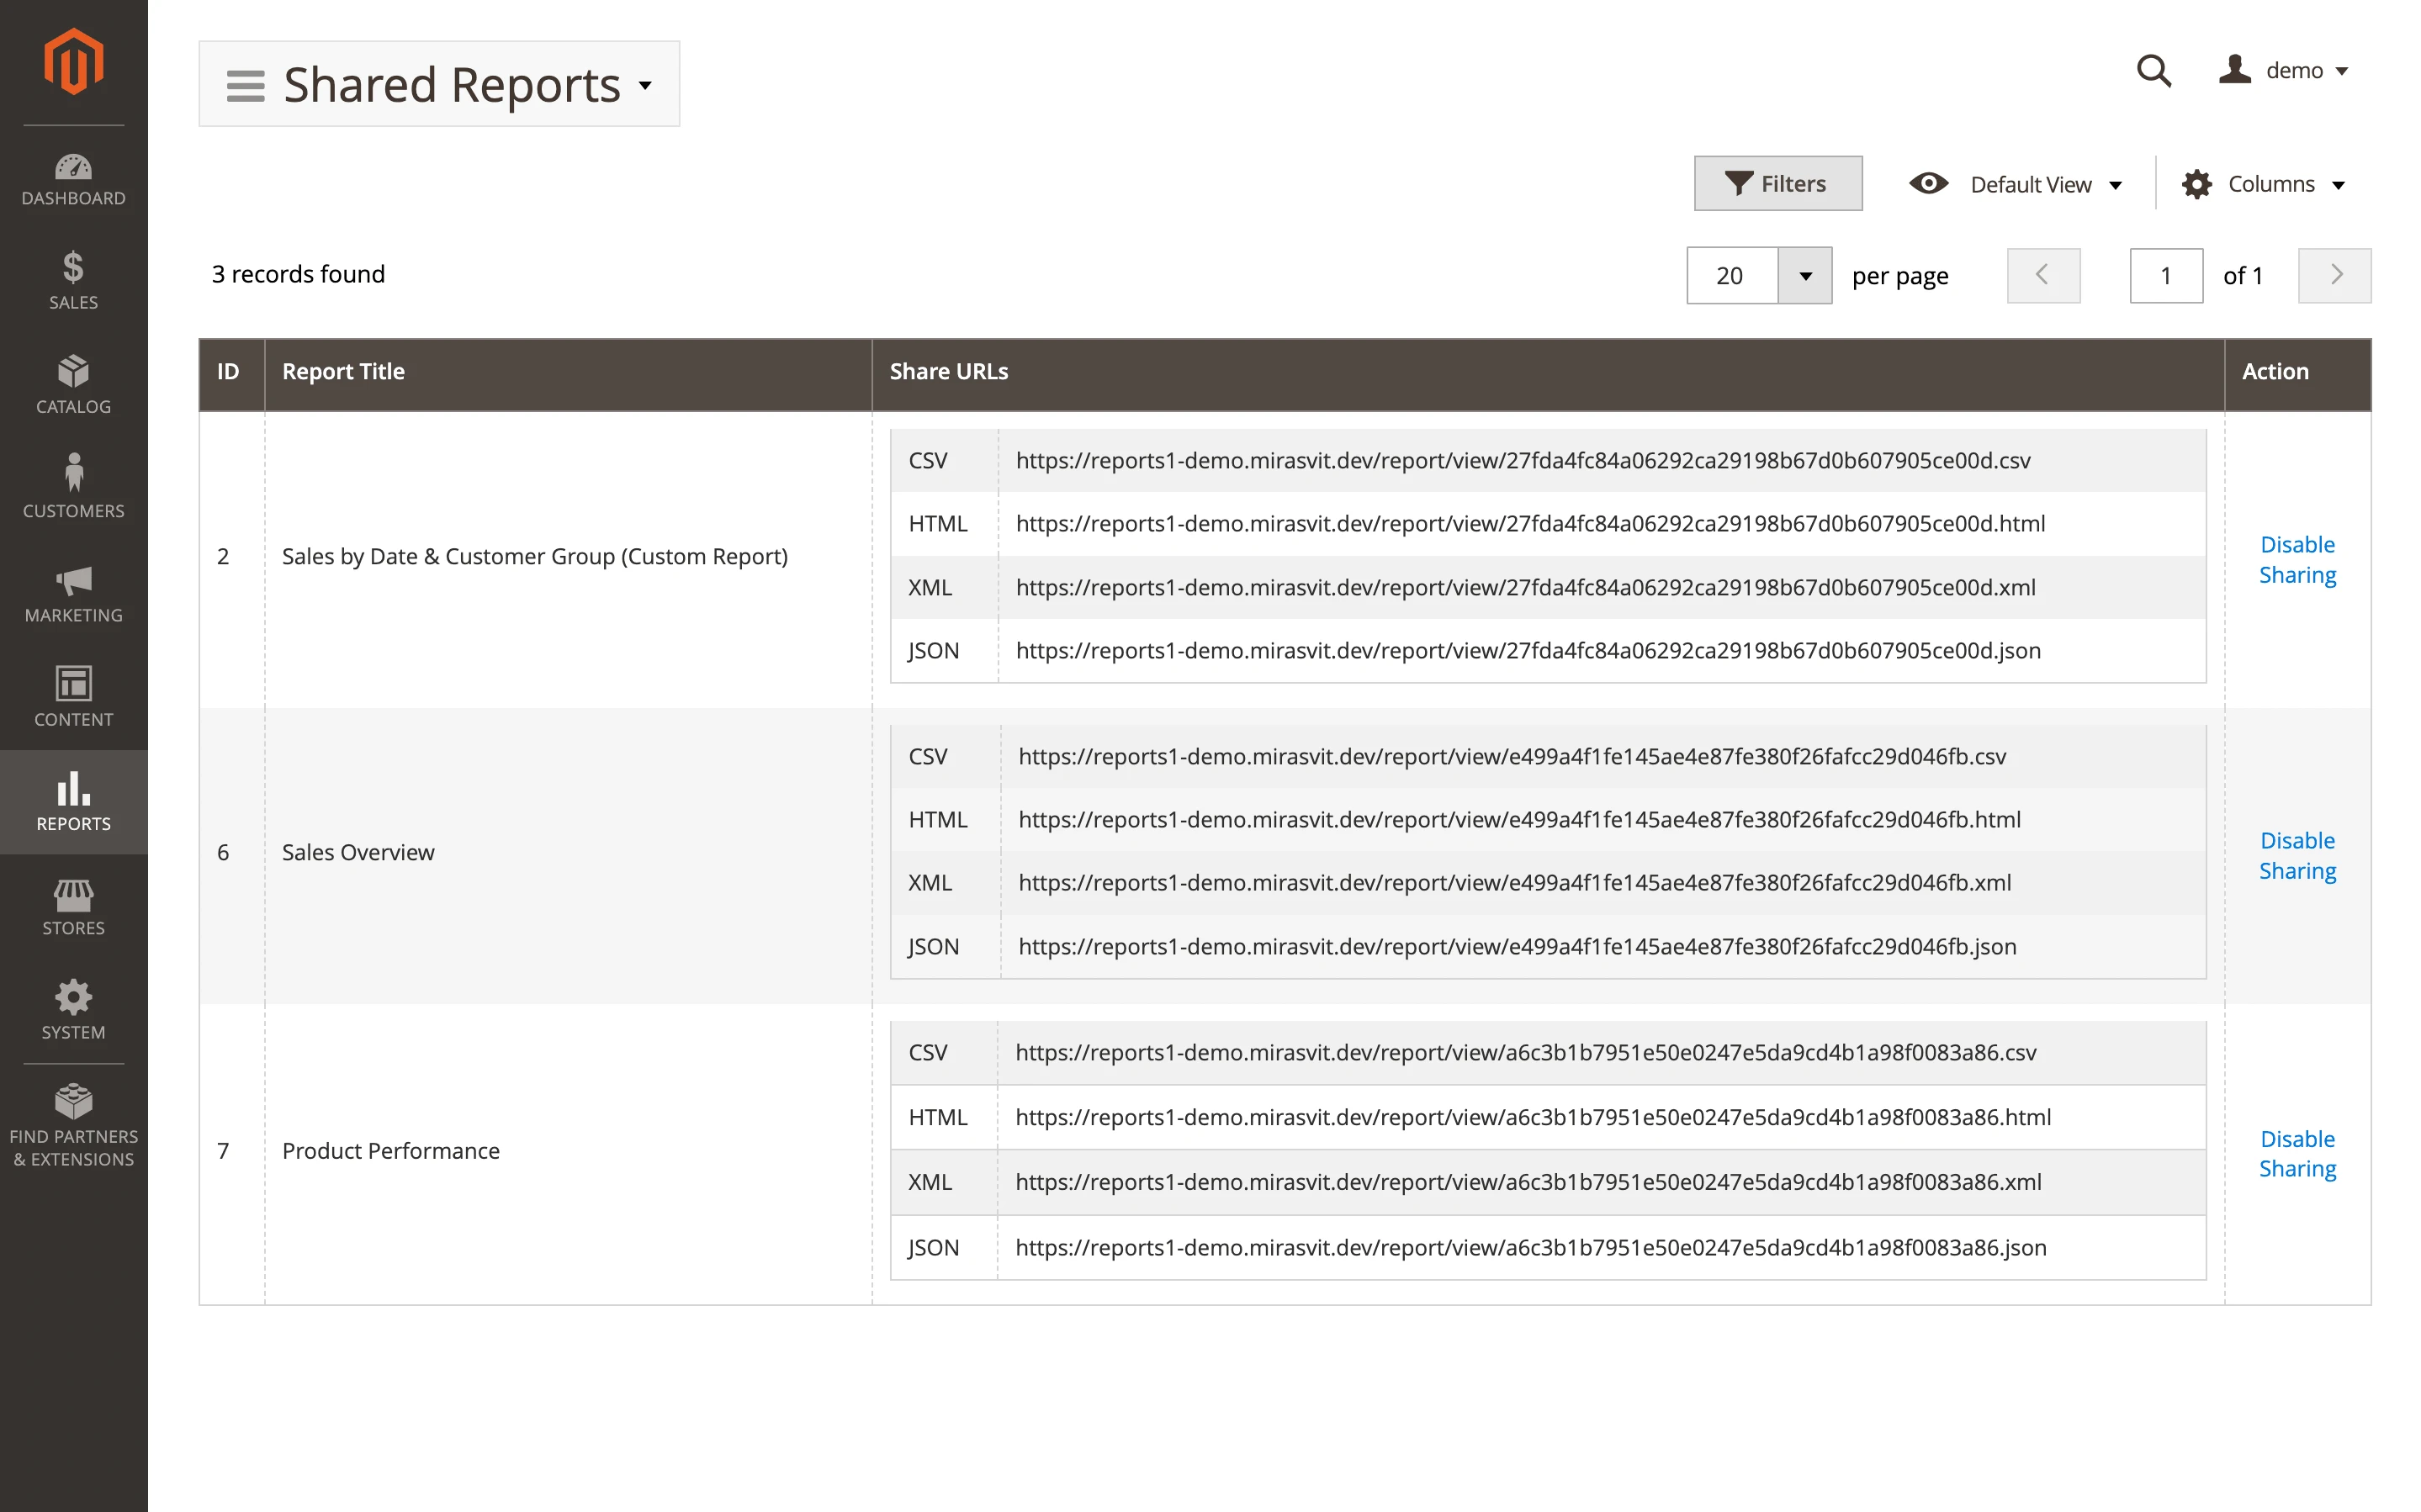This screenshot has width=2421, height=1512.
Task: Open the Filters panel
Action: 1777,182
